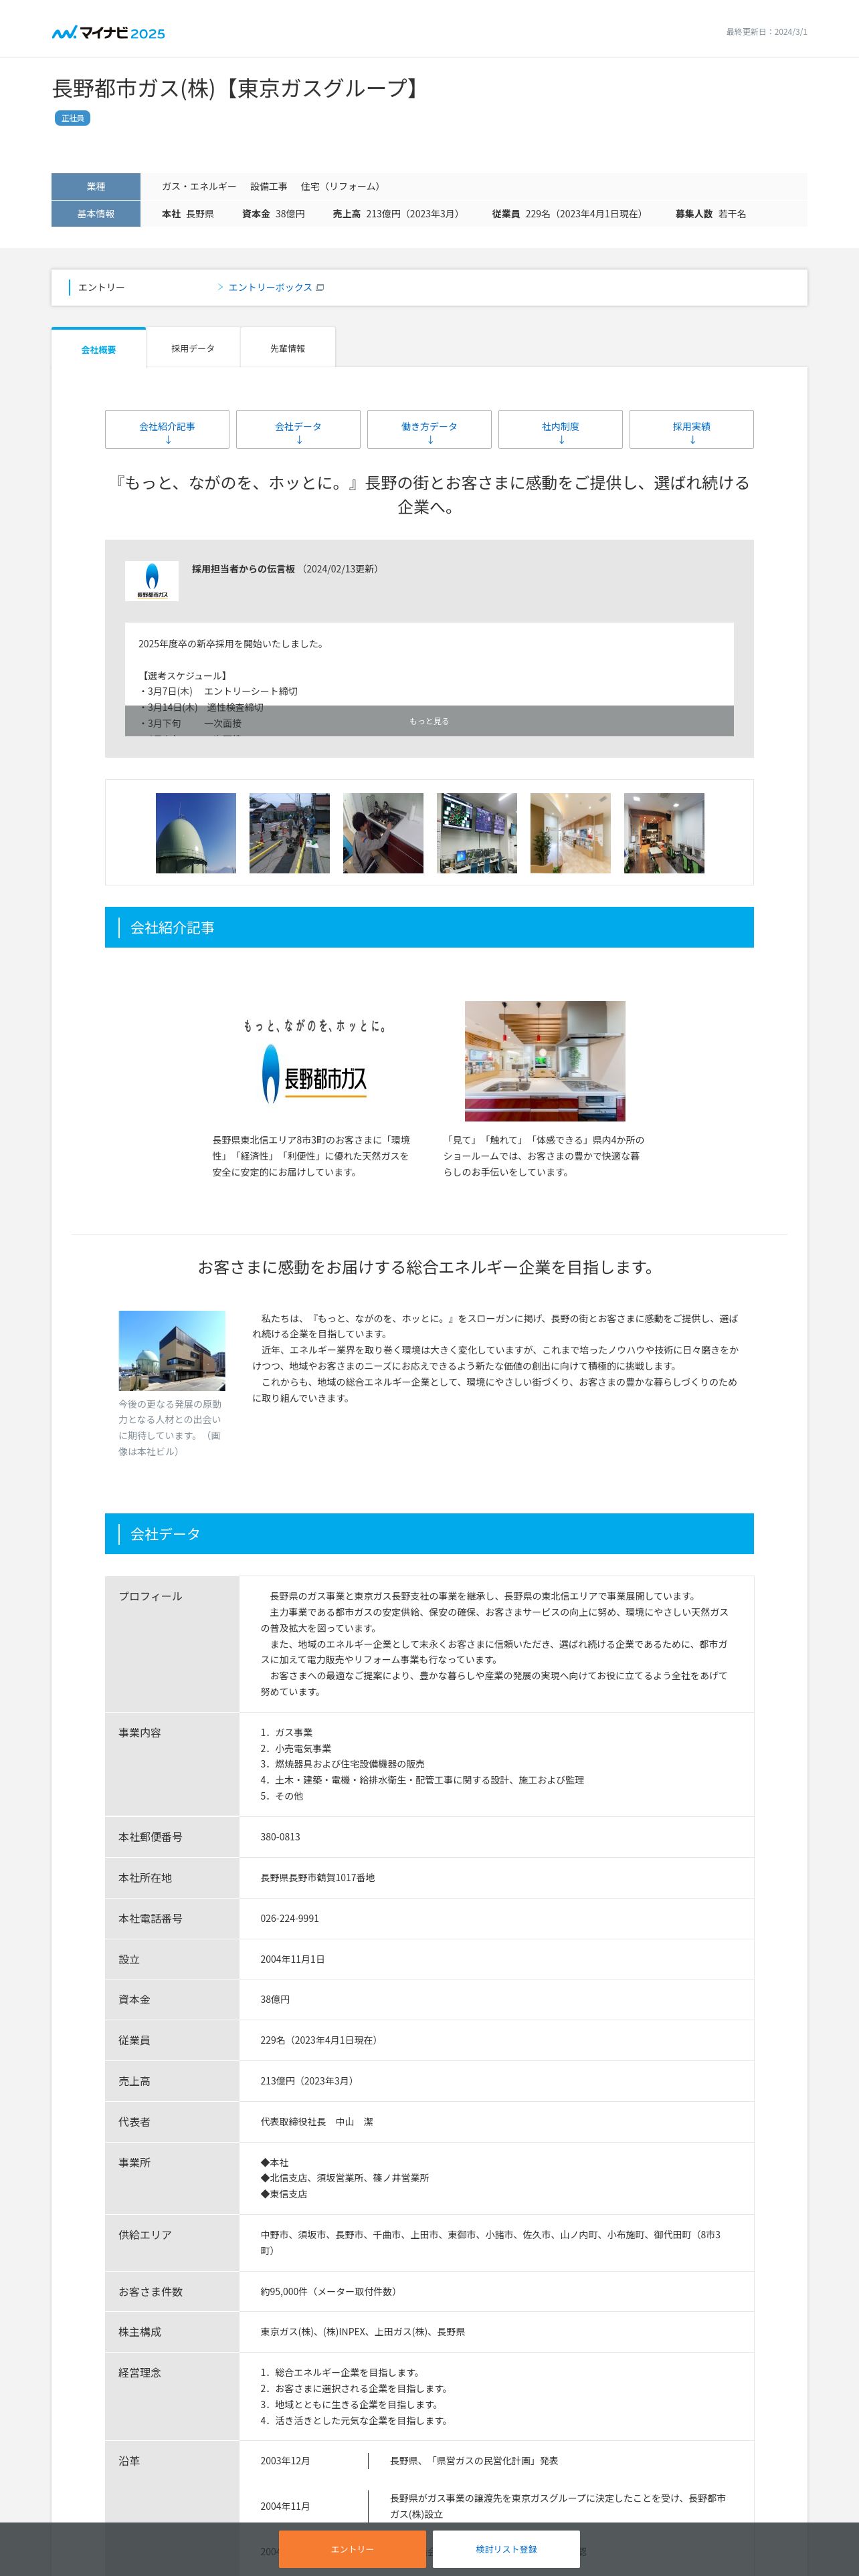Jump to 採用実績 section button
The width and height of the screenshot is (859, 2576).
691,430
